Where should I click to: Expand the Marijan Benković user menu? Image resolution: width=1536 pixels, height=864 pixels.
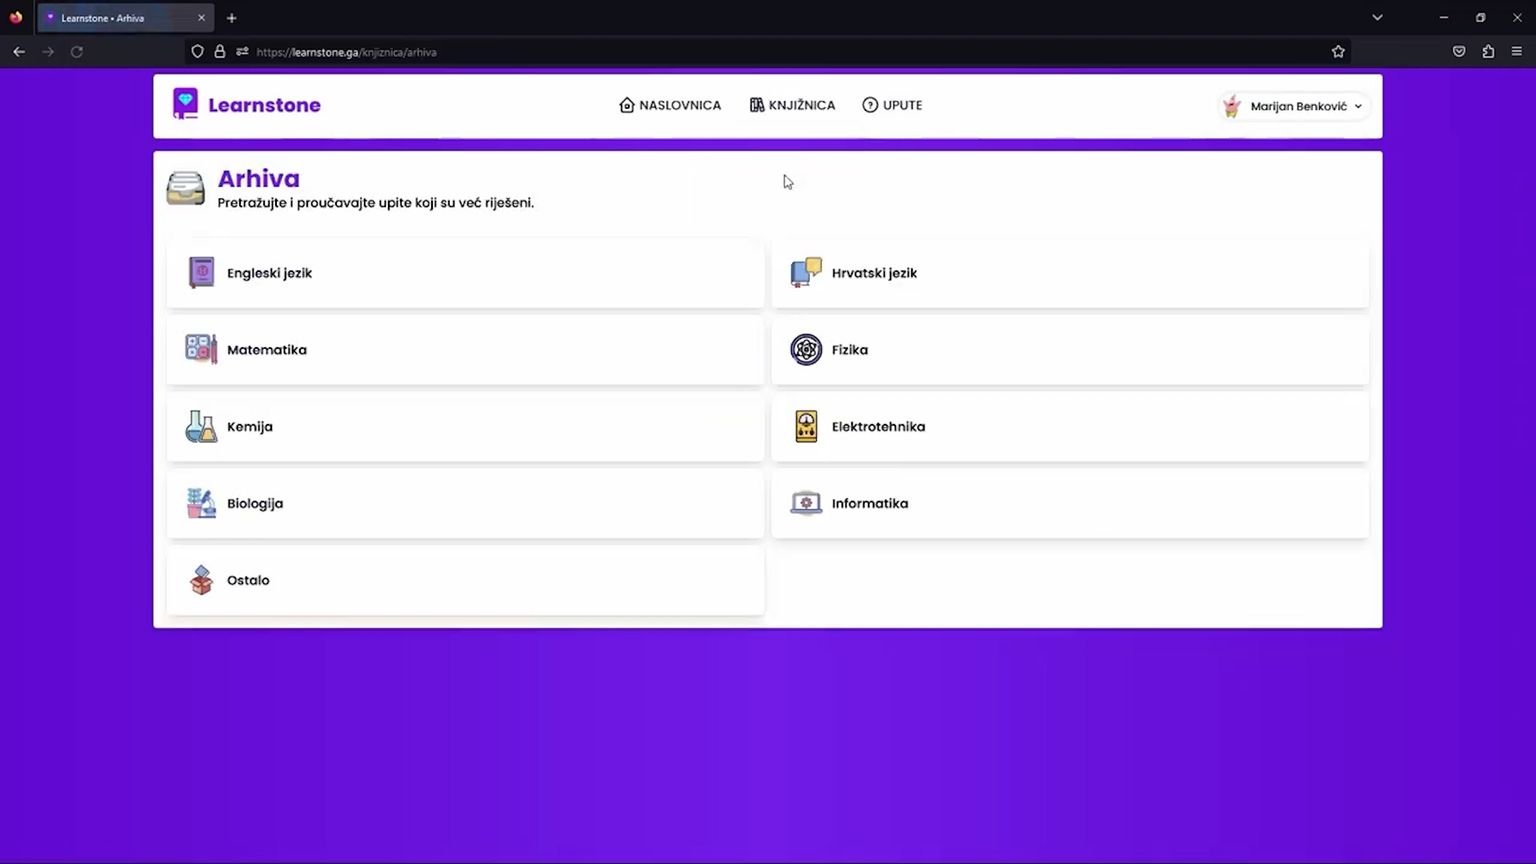point(1294,106)
